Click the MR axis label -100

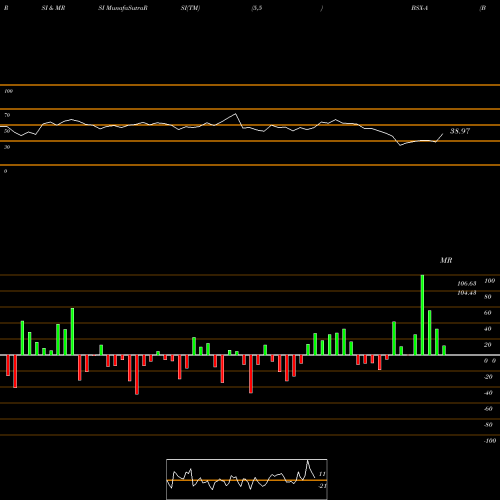tap(490, 441)
